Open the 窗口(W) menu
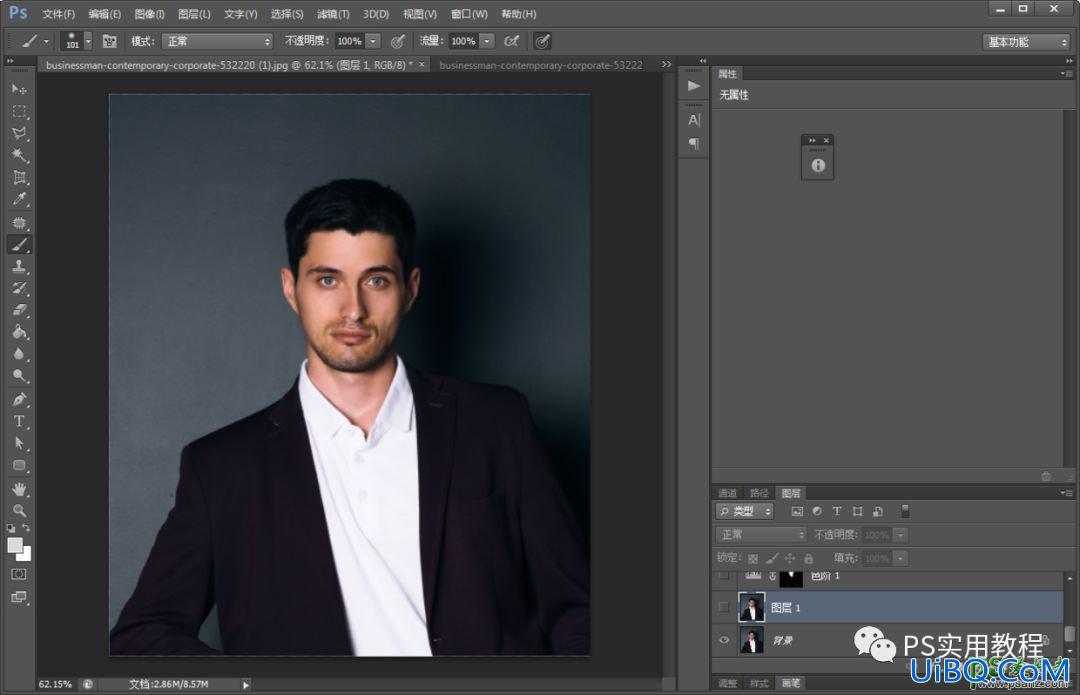 coord(469,14)
